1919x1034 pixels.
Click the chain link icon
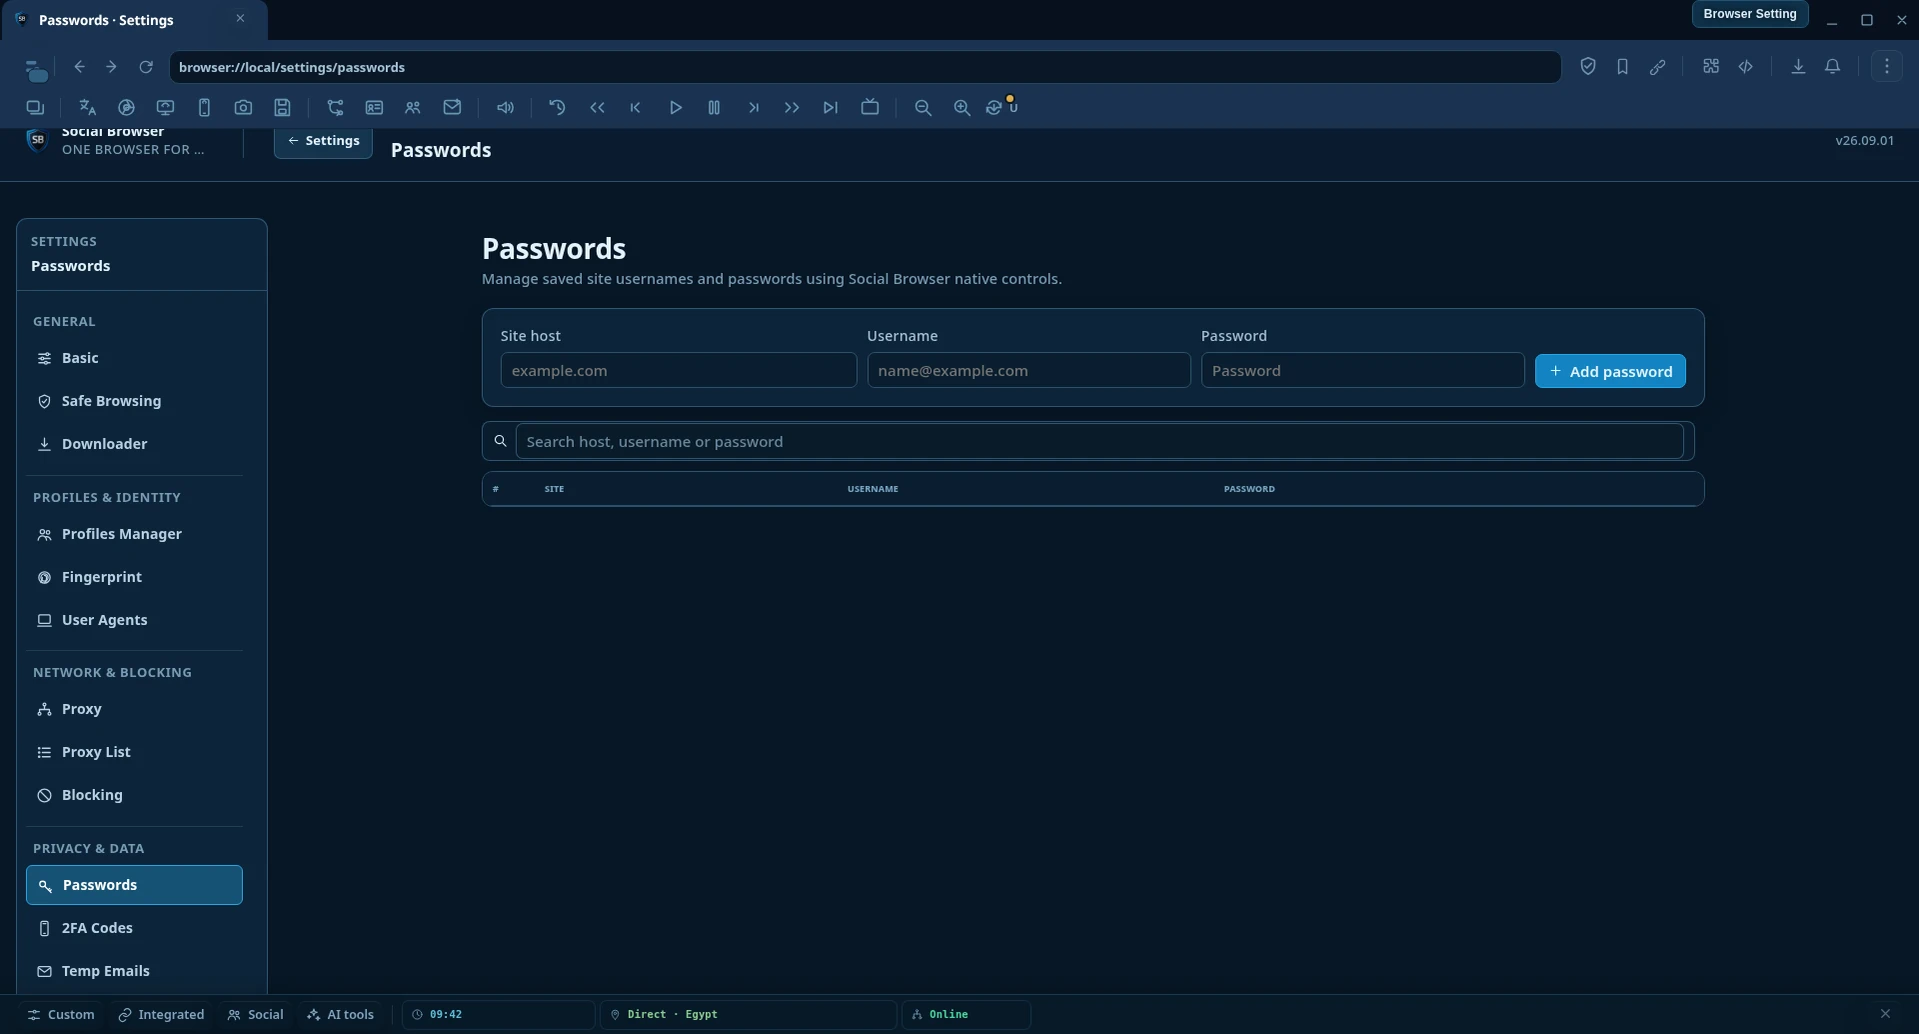pos(1657,67)
